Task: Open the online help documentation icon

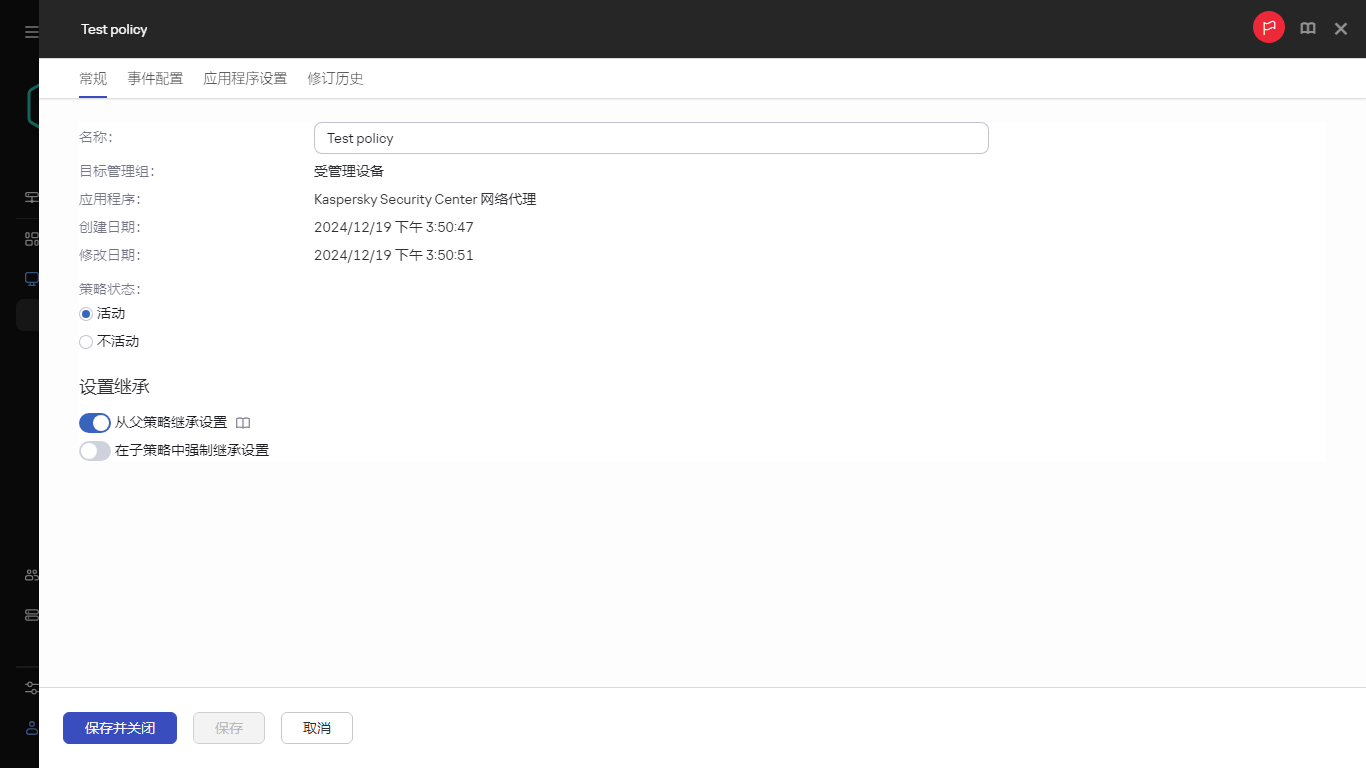Action: coord(1307,28)
